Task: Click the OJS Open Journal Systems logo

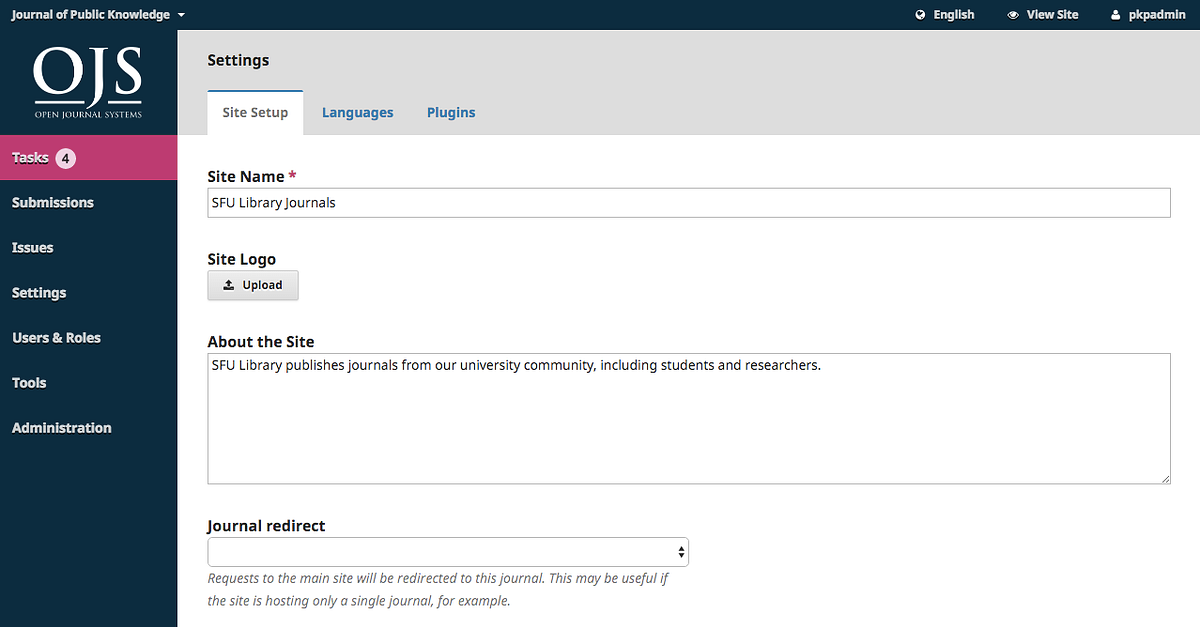Action: coord(88,82)
